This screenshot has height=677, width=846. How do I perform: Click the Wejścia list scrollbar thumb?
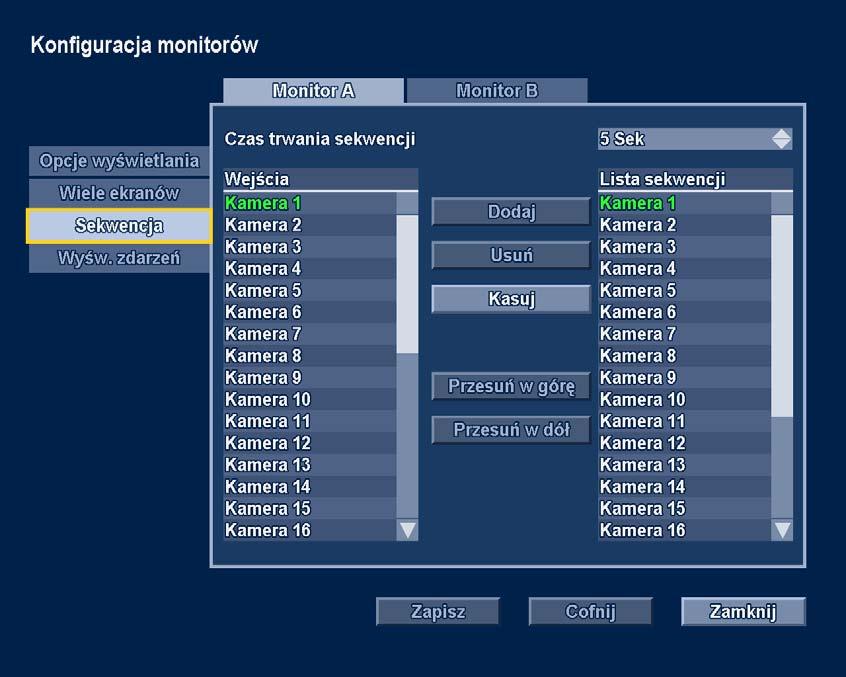pos(407,284)
